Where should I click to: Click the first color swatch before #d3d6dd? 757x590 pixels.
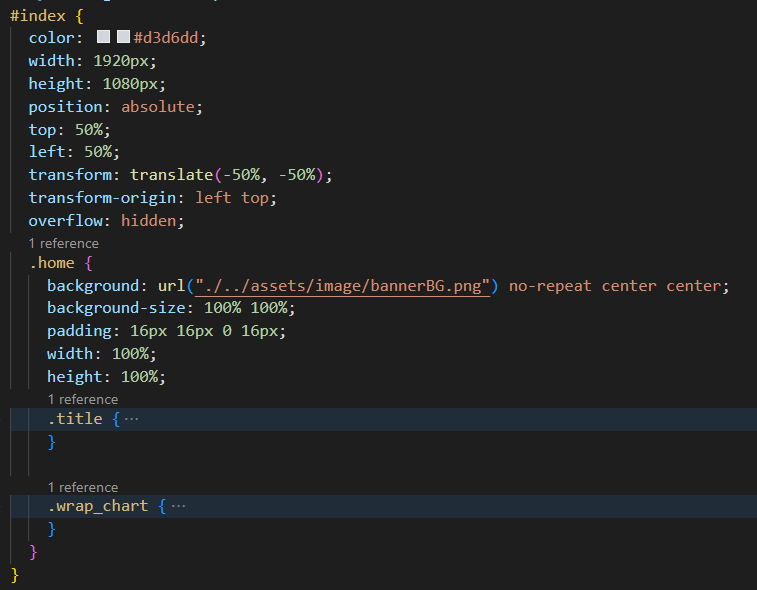click(x=103, y=37)
